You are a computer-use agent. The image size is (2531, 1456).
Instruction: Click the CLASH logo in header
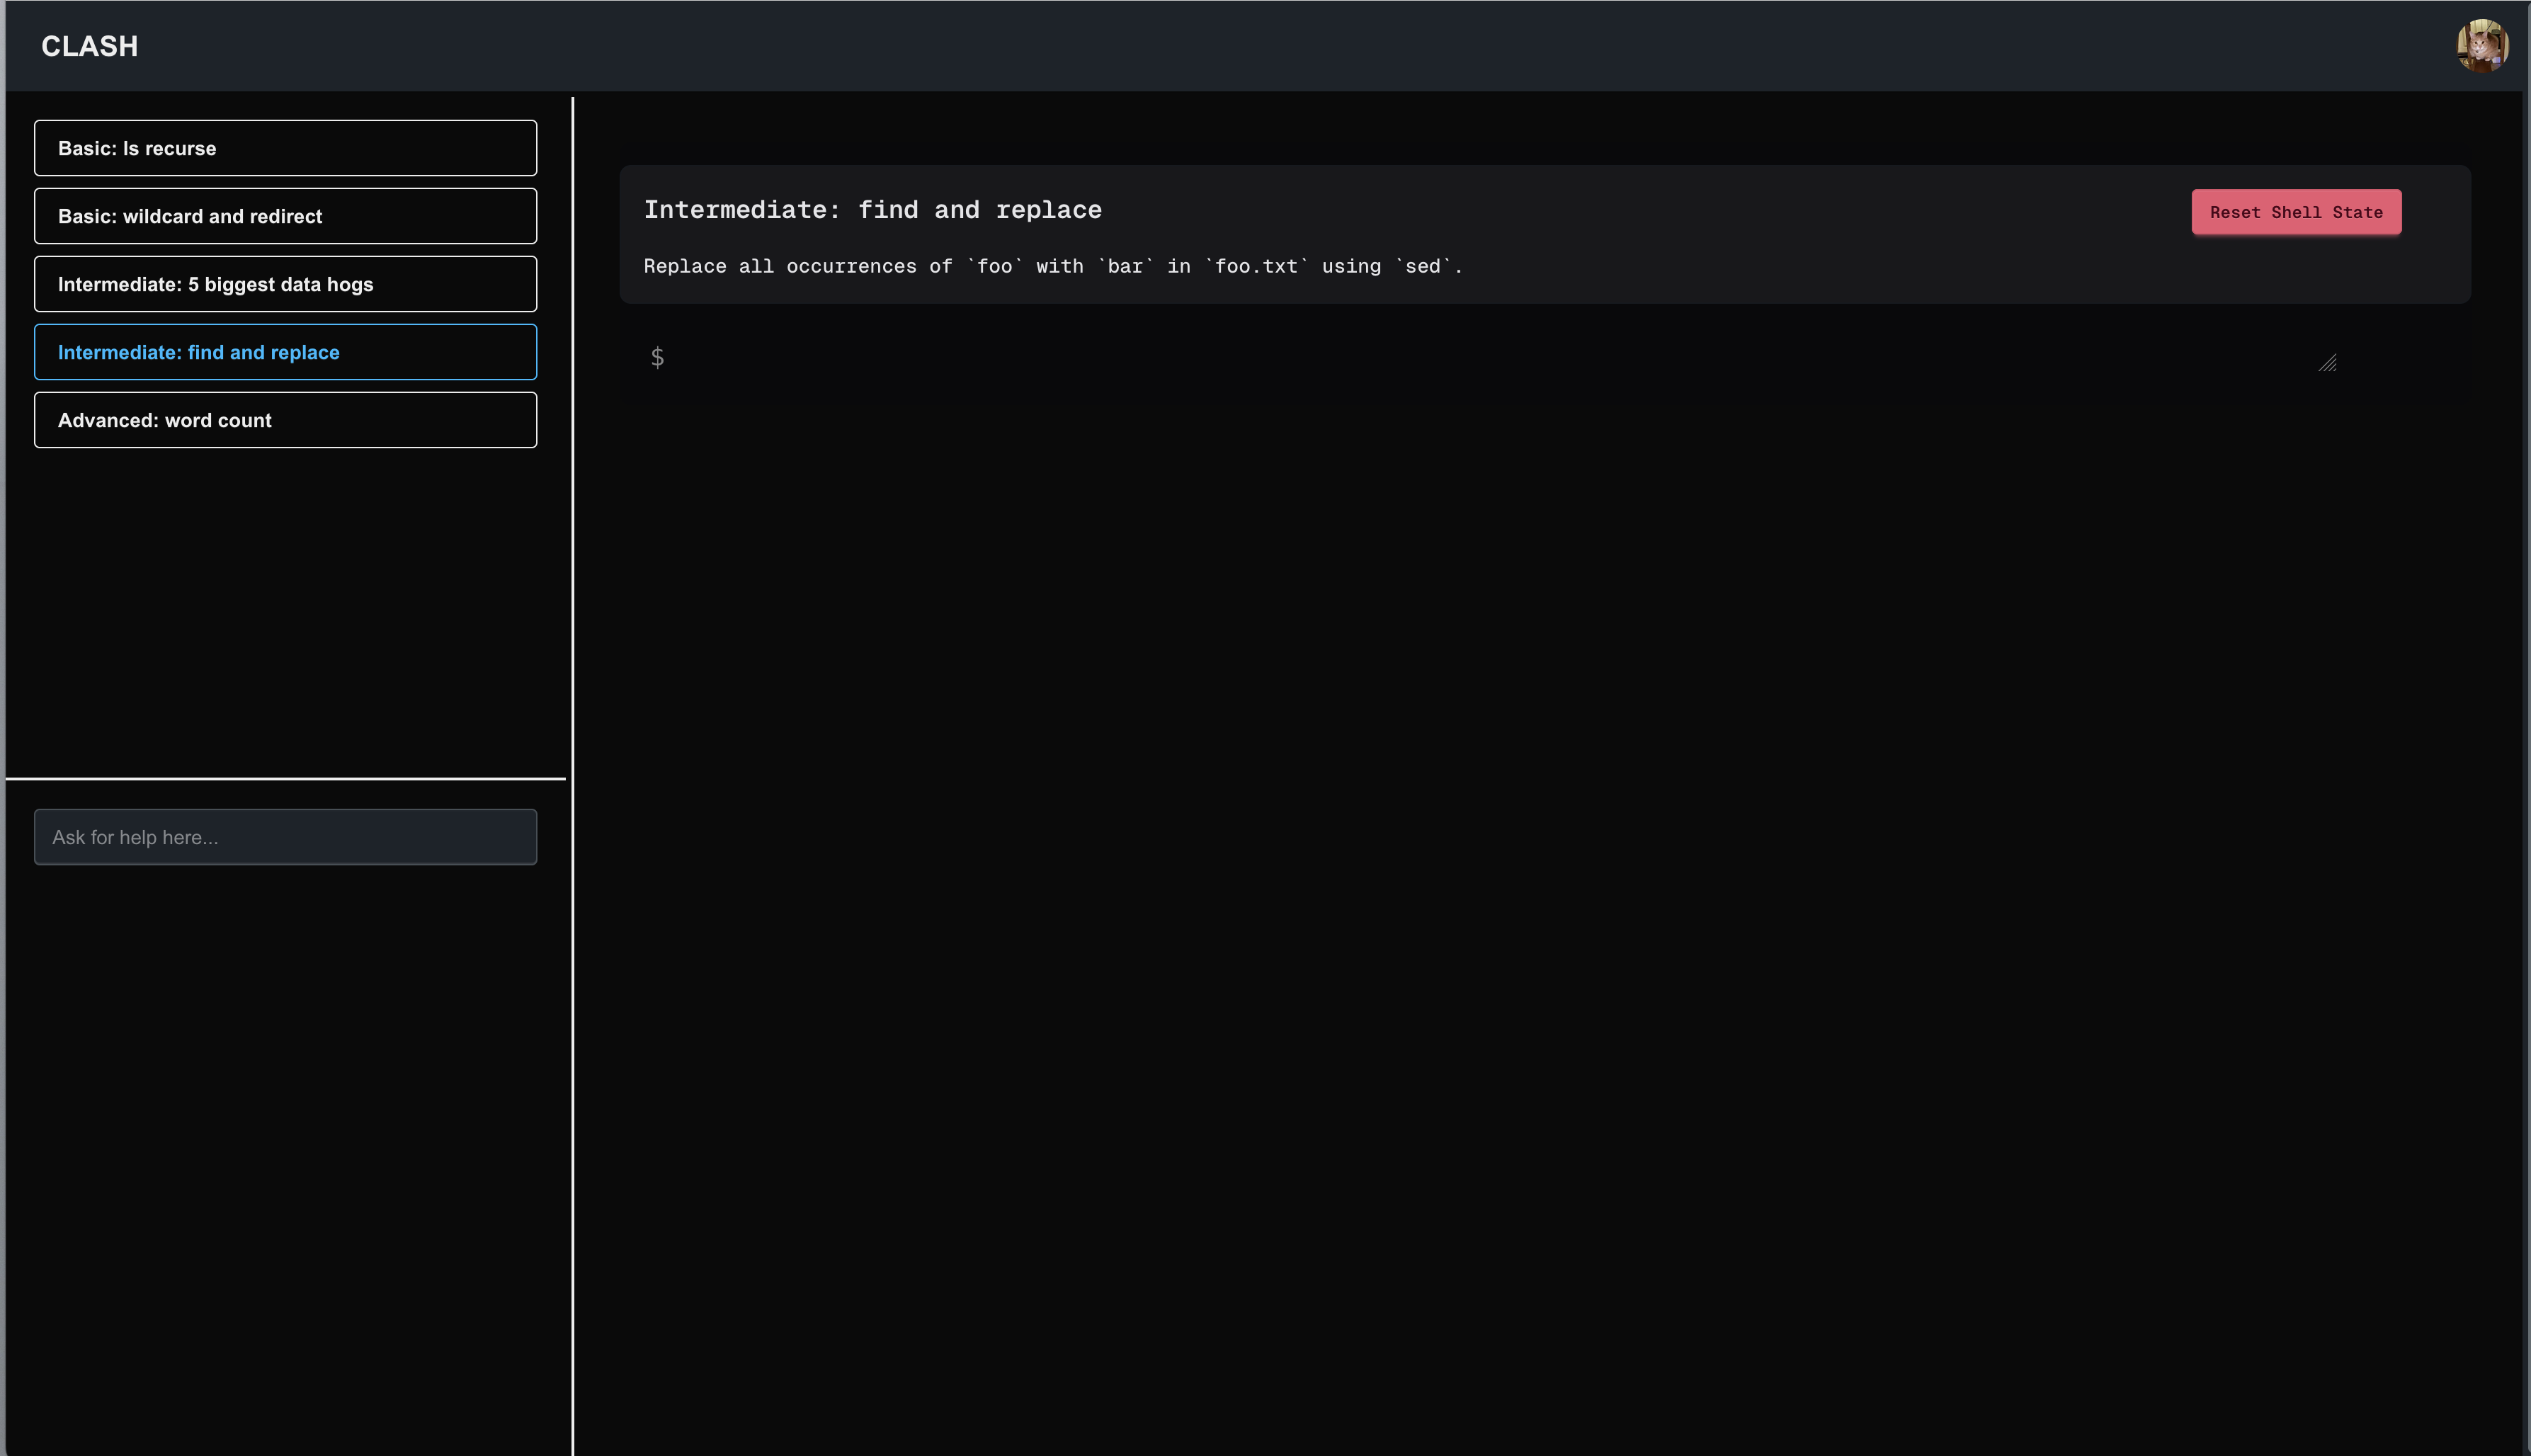[x=89, y=46]
